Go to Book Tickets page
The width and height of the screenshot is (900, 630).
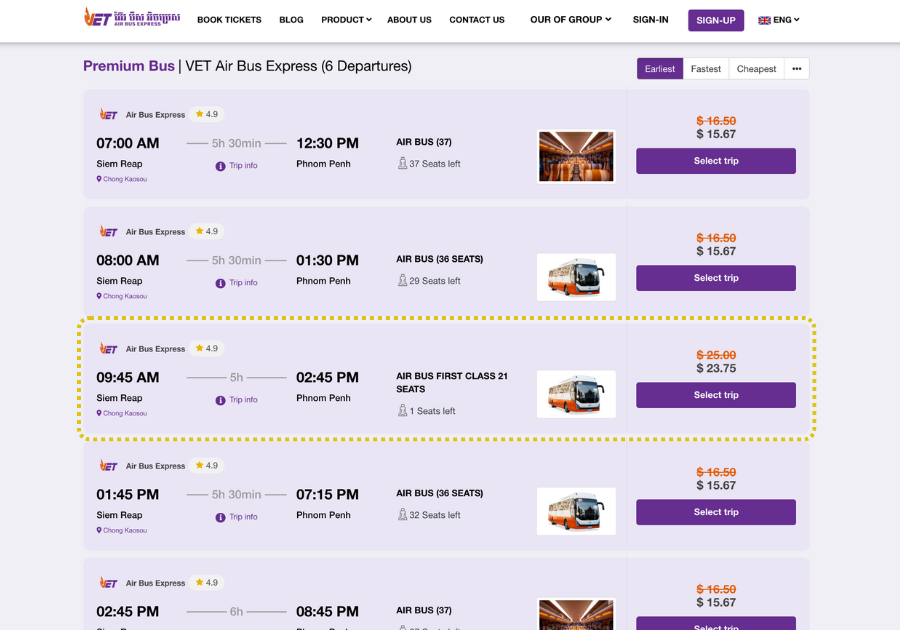tap(229, 20)
